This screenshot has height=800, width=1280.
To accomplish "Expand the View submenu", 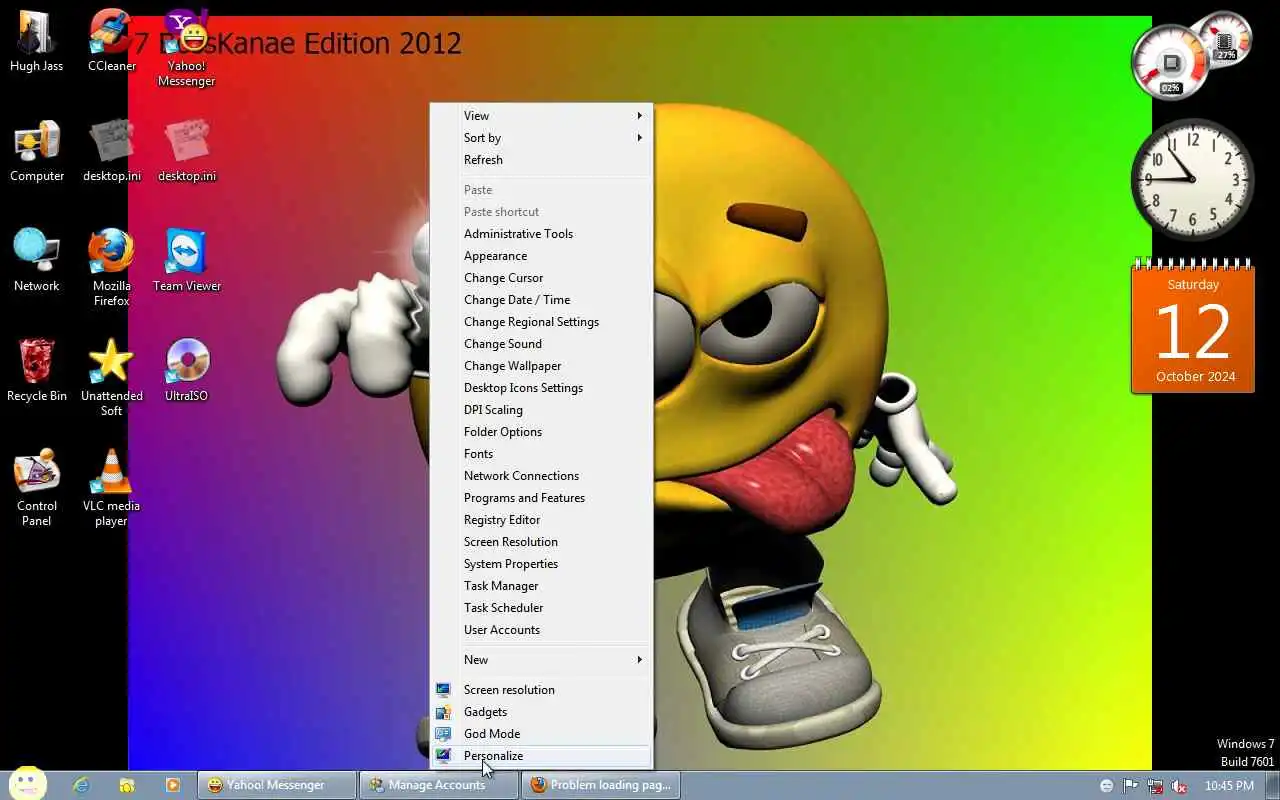I will coord(541,116).
